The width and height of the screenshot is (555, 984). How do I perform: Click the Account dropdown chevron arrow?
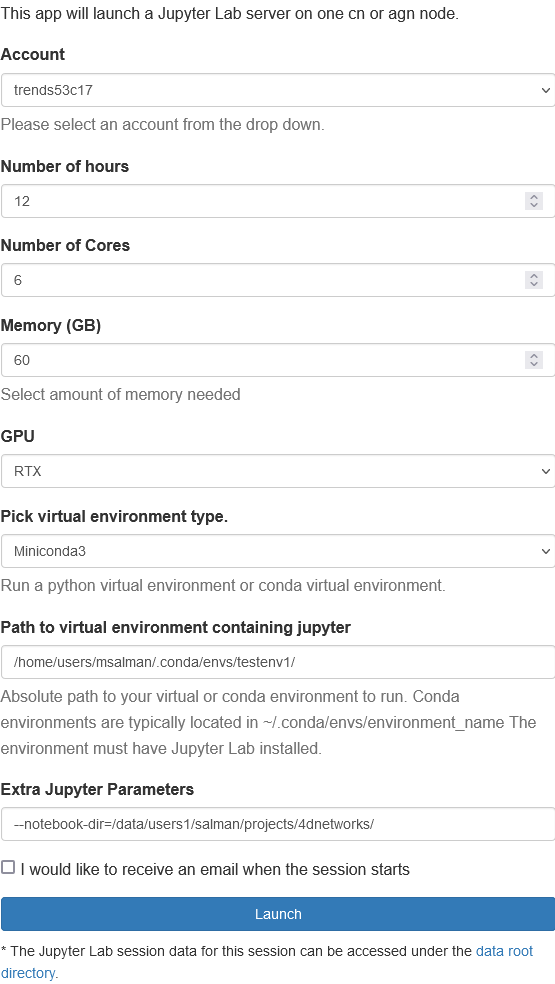(545, 90)
